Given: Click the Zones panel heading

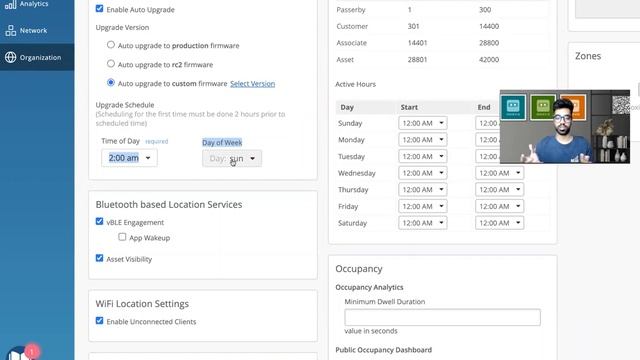Looking at the screenshot, I should pos(588,56).
